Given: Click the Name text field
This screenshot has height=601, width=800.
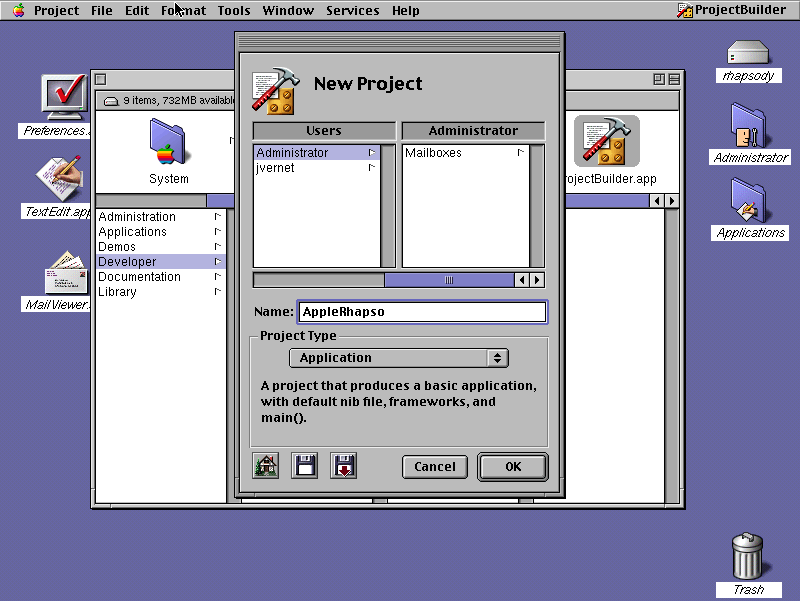Looking at the screenshot, I should tap(422, 312).
